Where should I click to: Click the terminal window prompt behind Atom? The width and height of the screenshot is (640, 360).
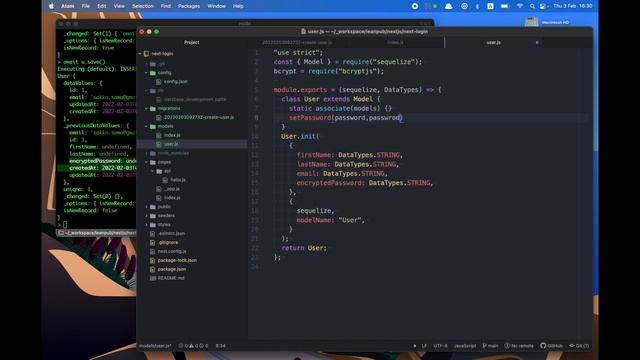pos(62,224)
